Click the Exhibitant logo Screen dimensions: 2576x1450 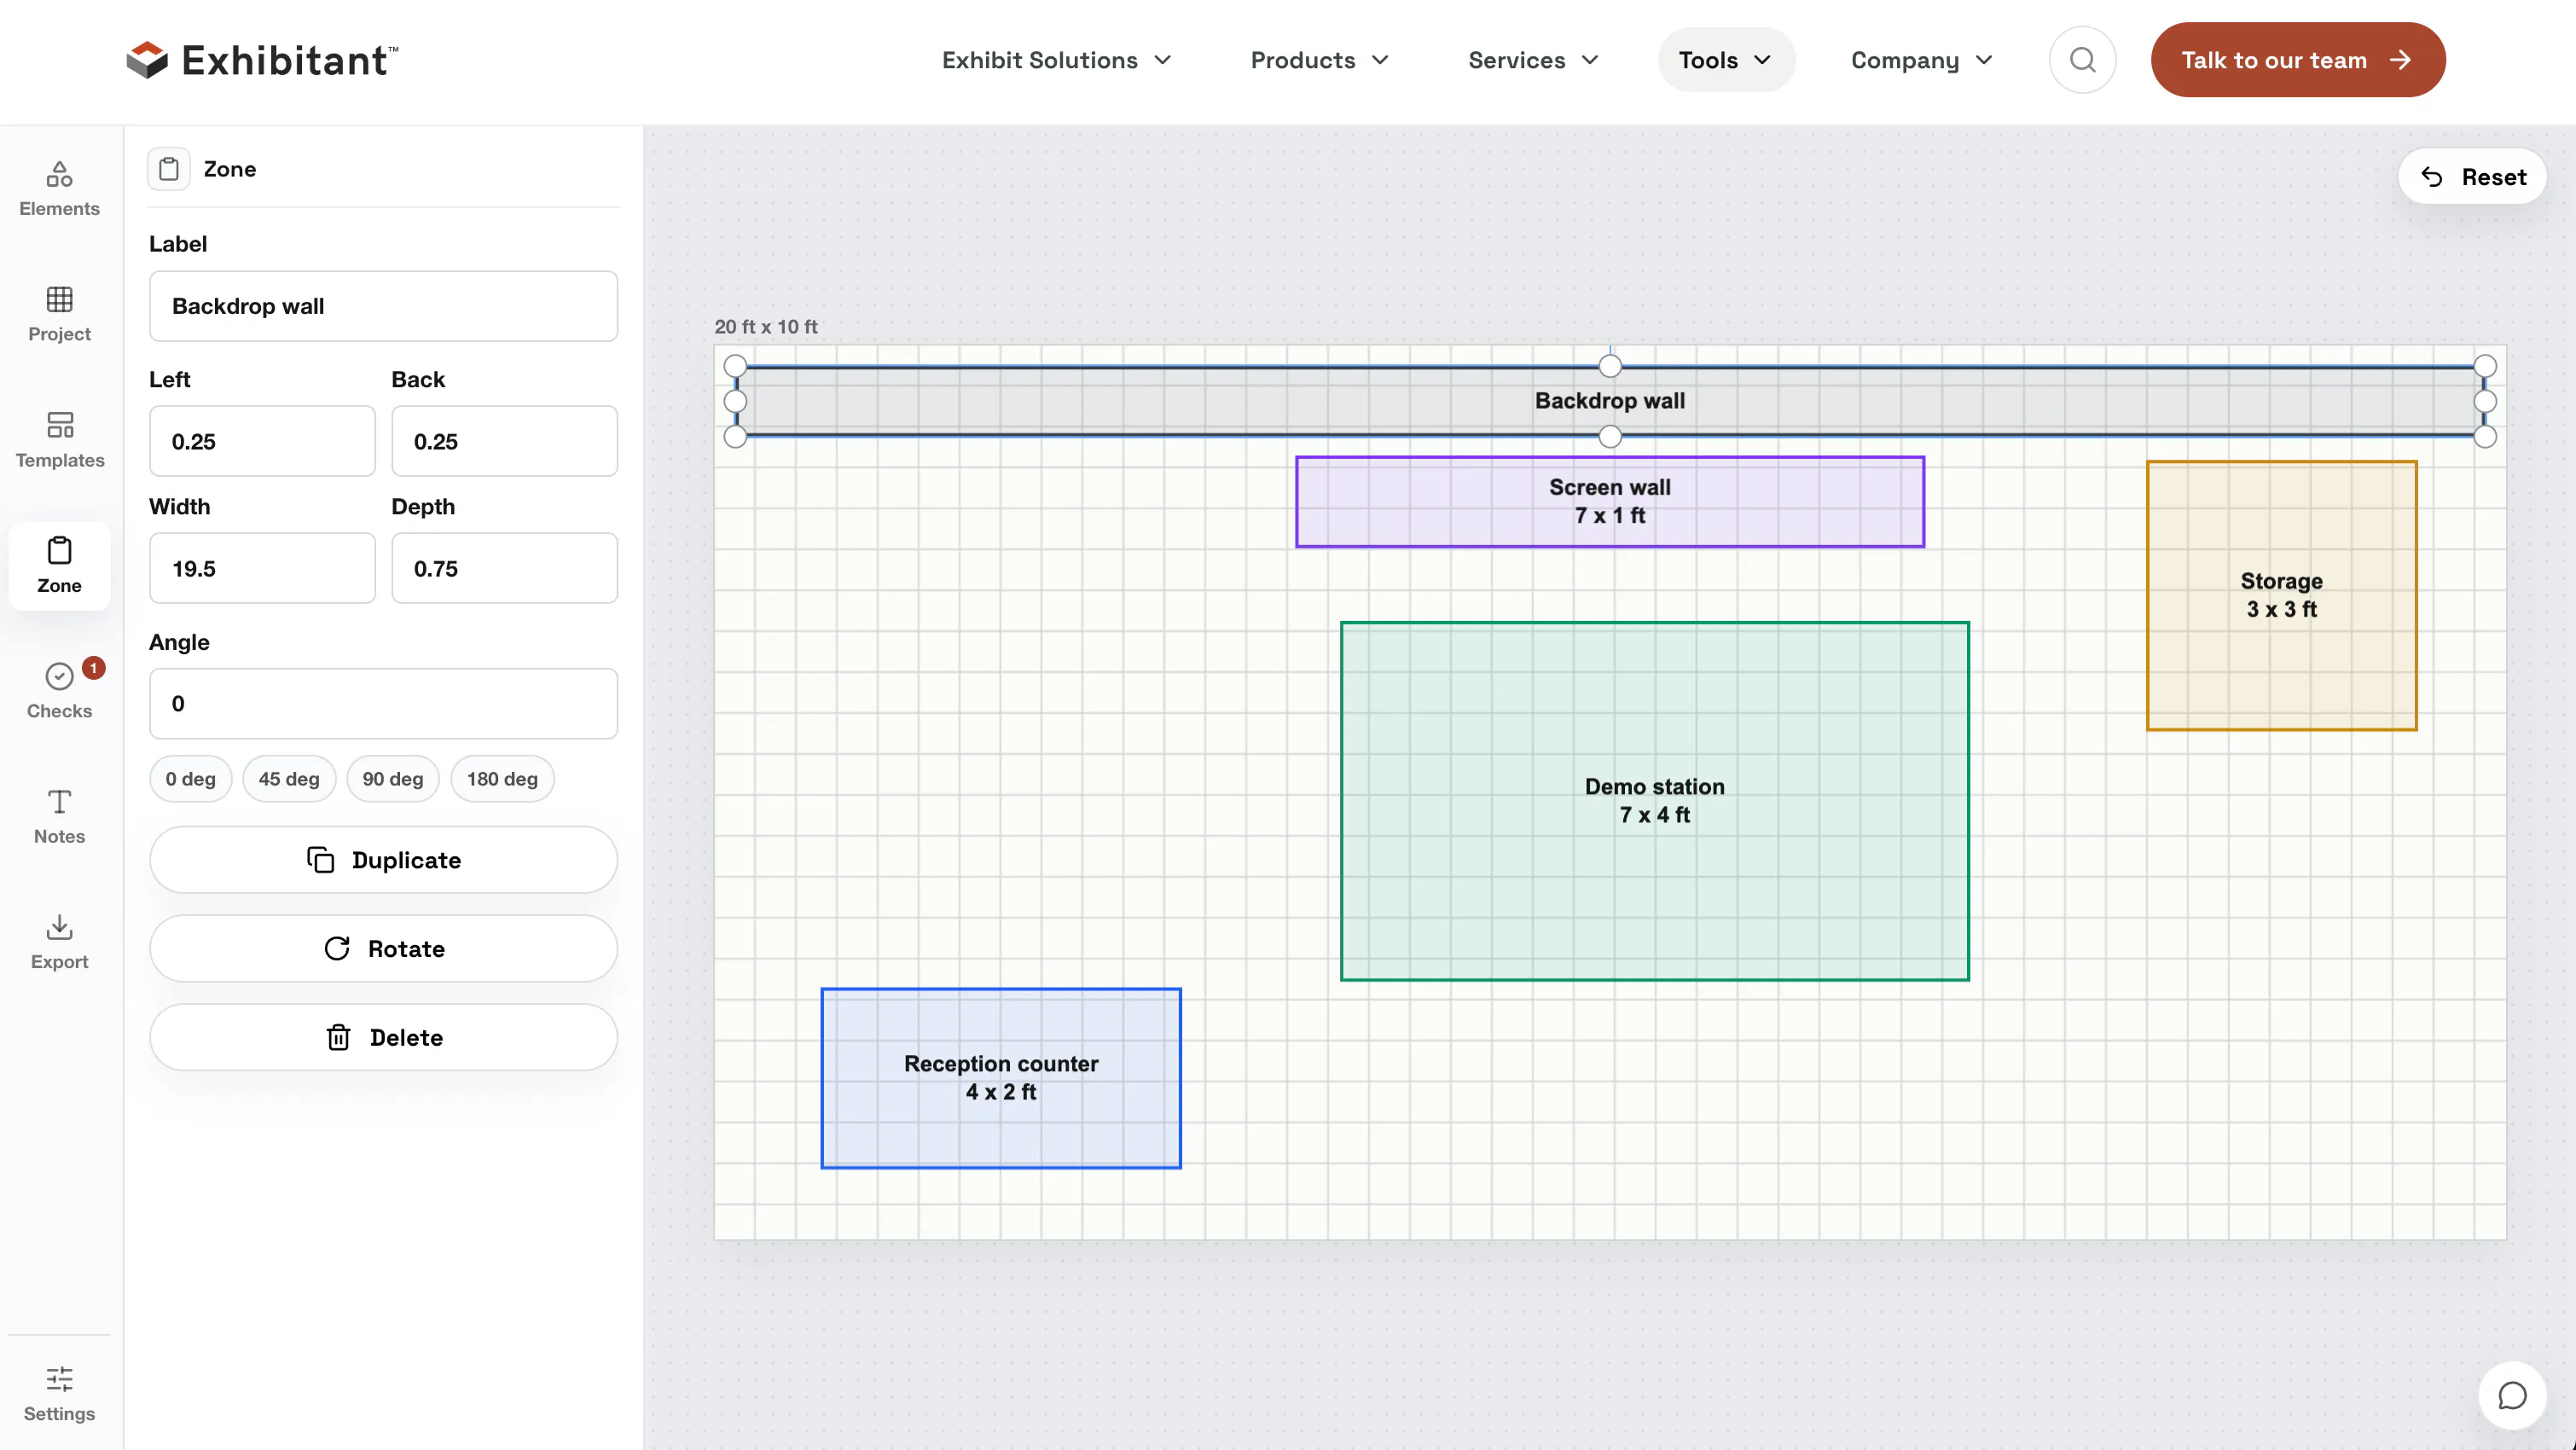[x=262, y=60]
